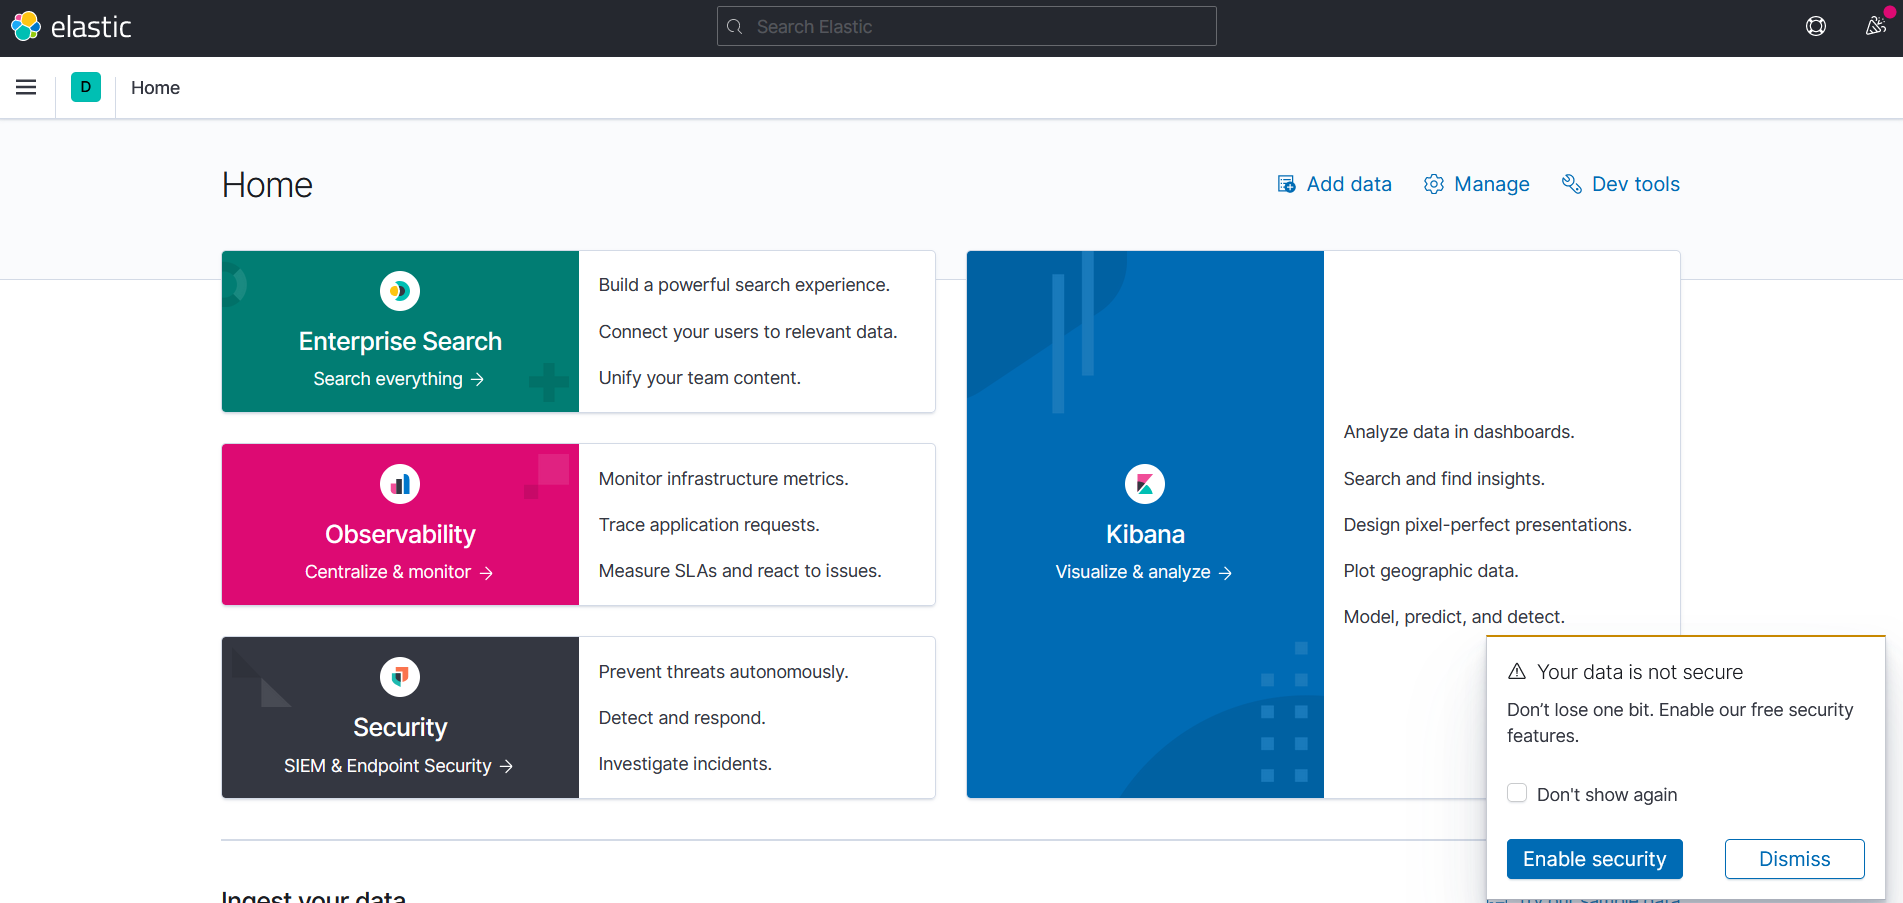This screenshot has width=1903, height=903.
Task: Click the Add data icon
Action: pyautogui.click(x=1287, y=184)
